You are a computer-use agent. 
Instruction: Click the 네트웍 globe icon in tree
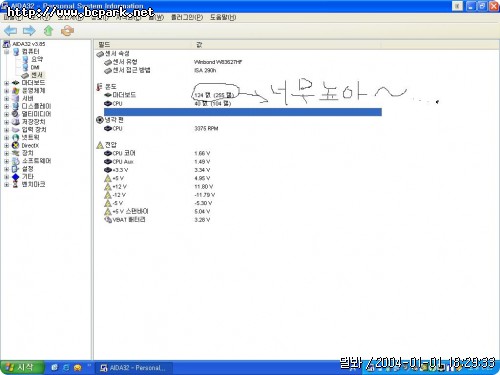[16, 137]
